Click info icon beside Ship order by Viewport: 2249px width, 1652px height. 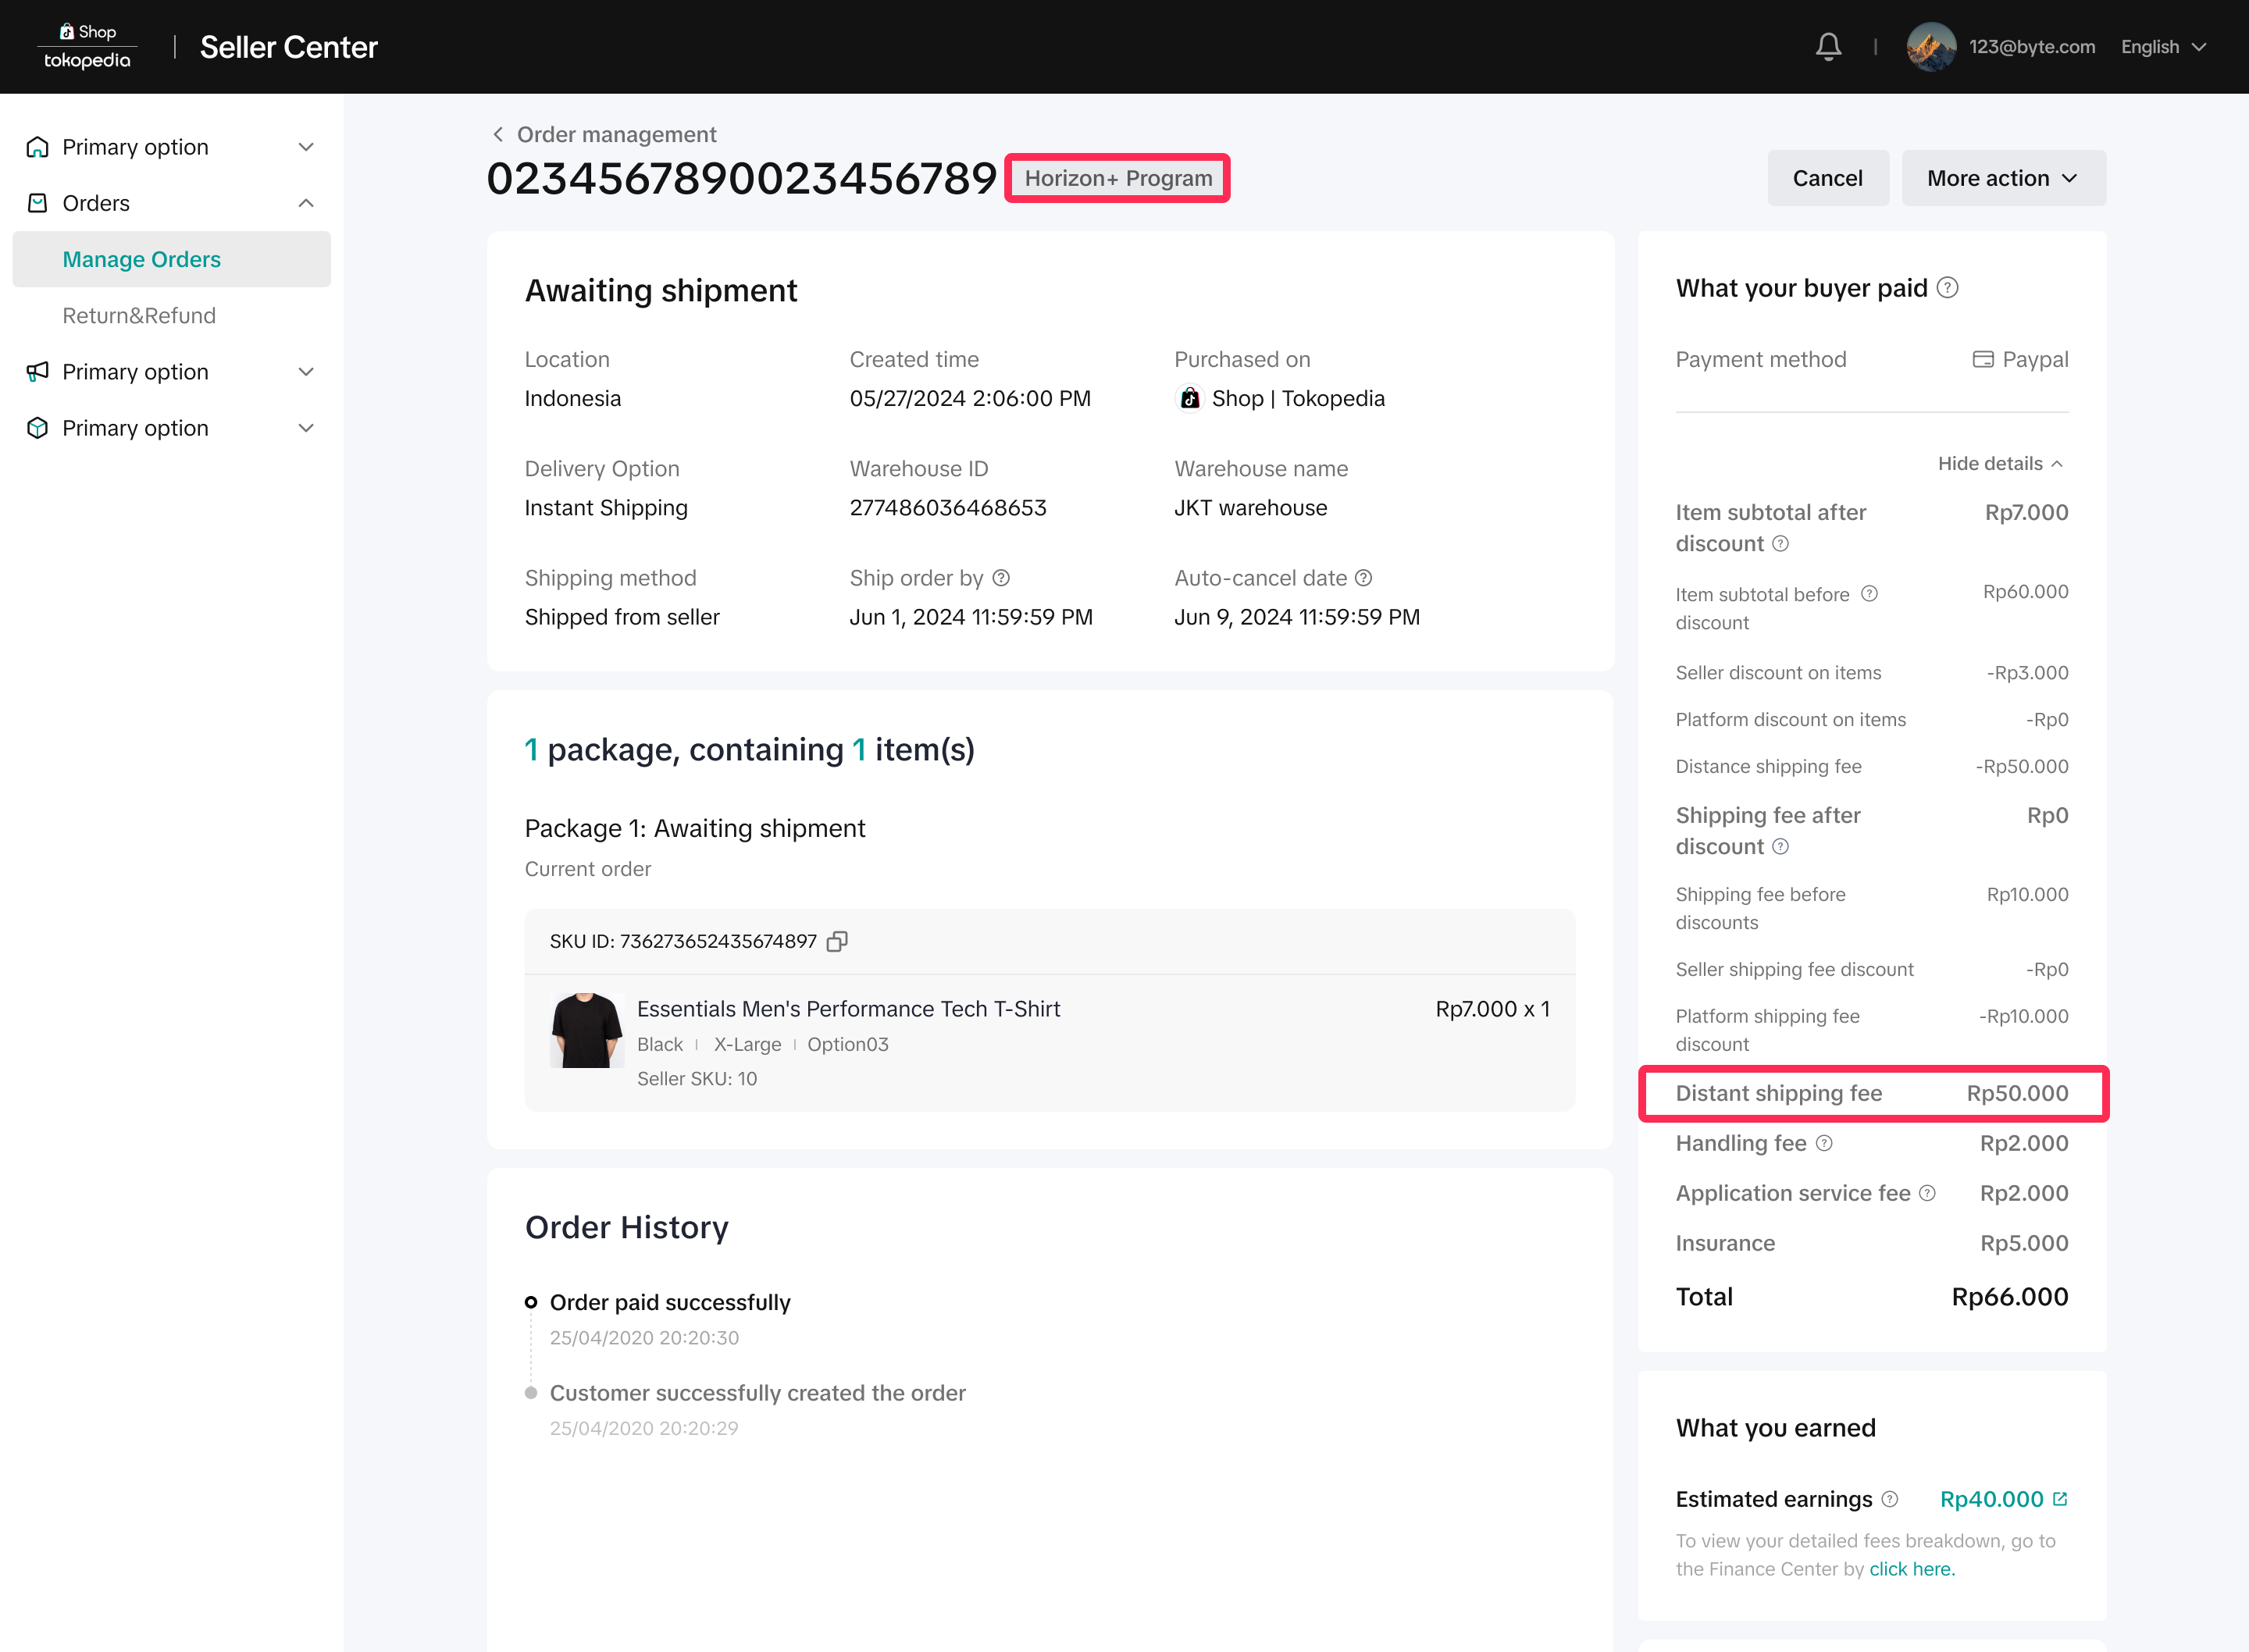(x=1001, y=578)
